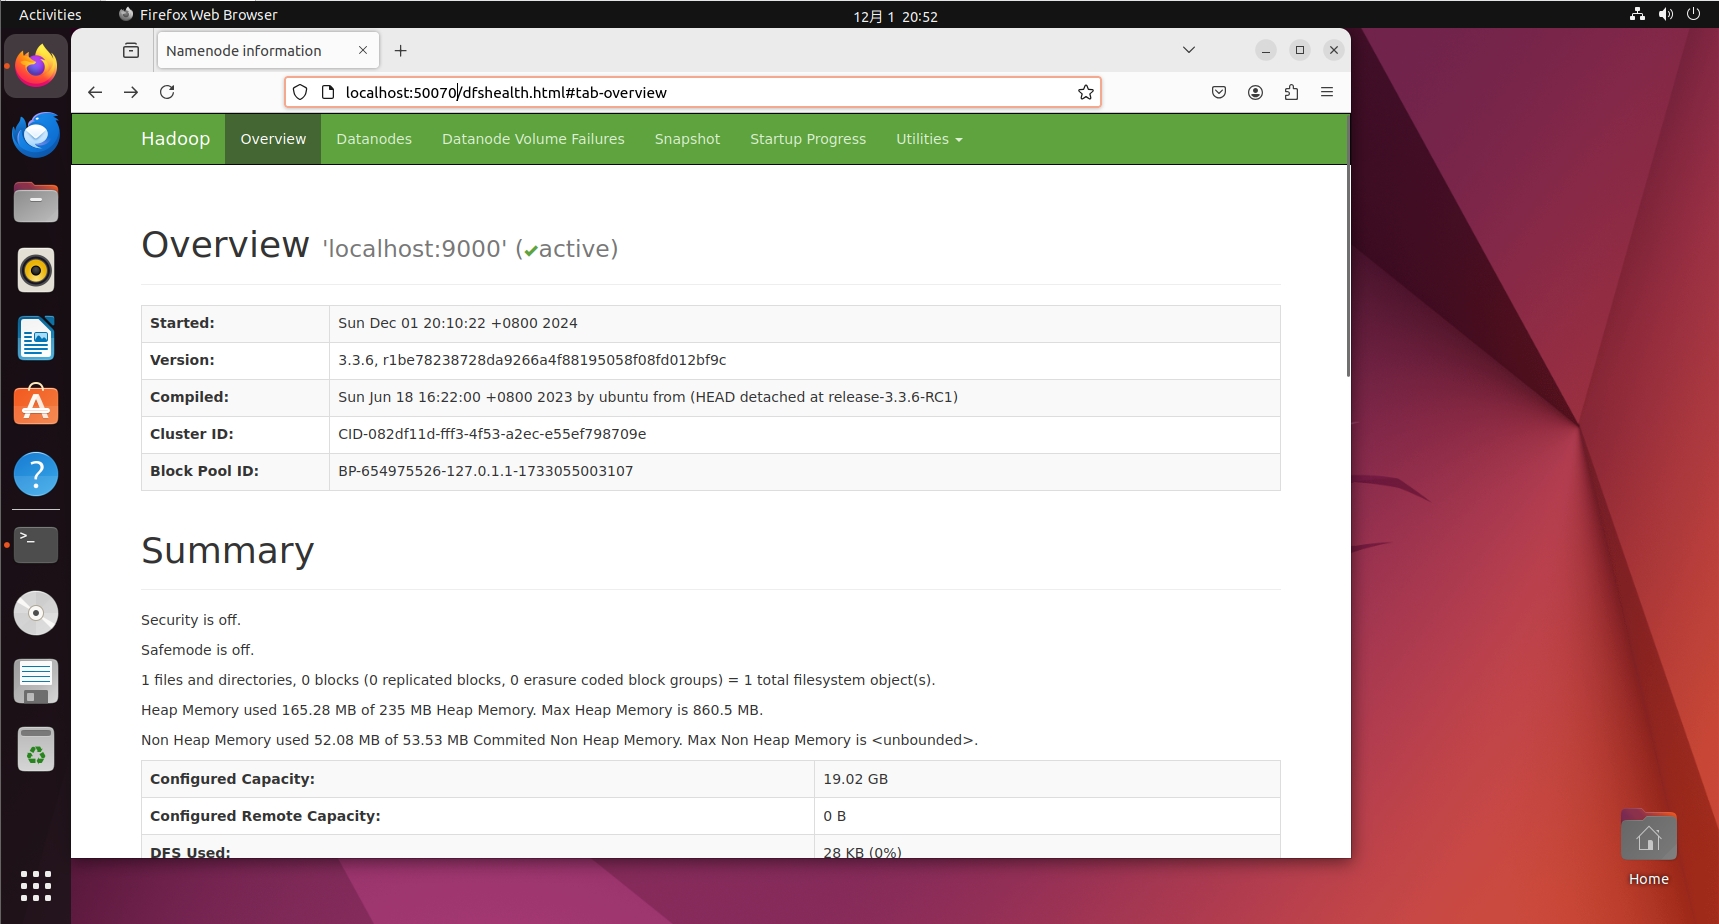Click the URL address bar field
This screenshot has width=1719, height=924.
(700, 92)
